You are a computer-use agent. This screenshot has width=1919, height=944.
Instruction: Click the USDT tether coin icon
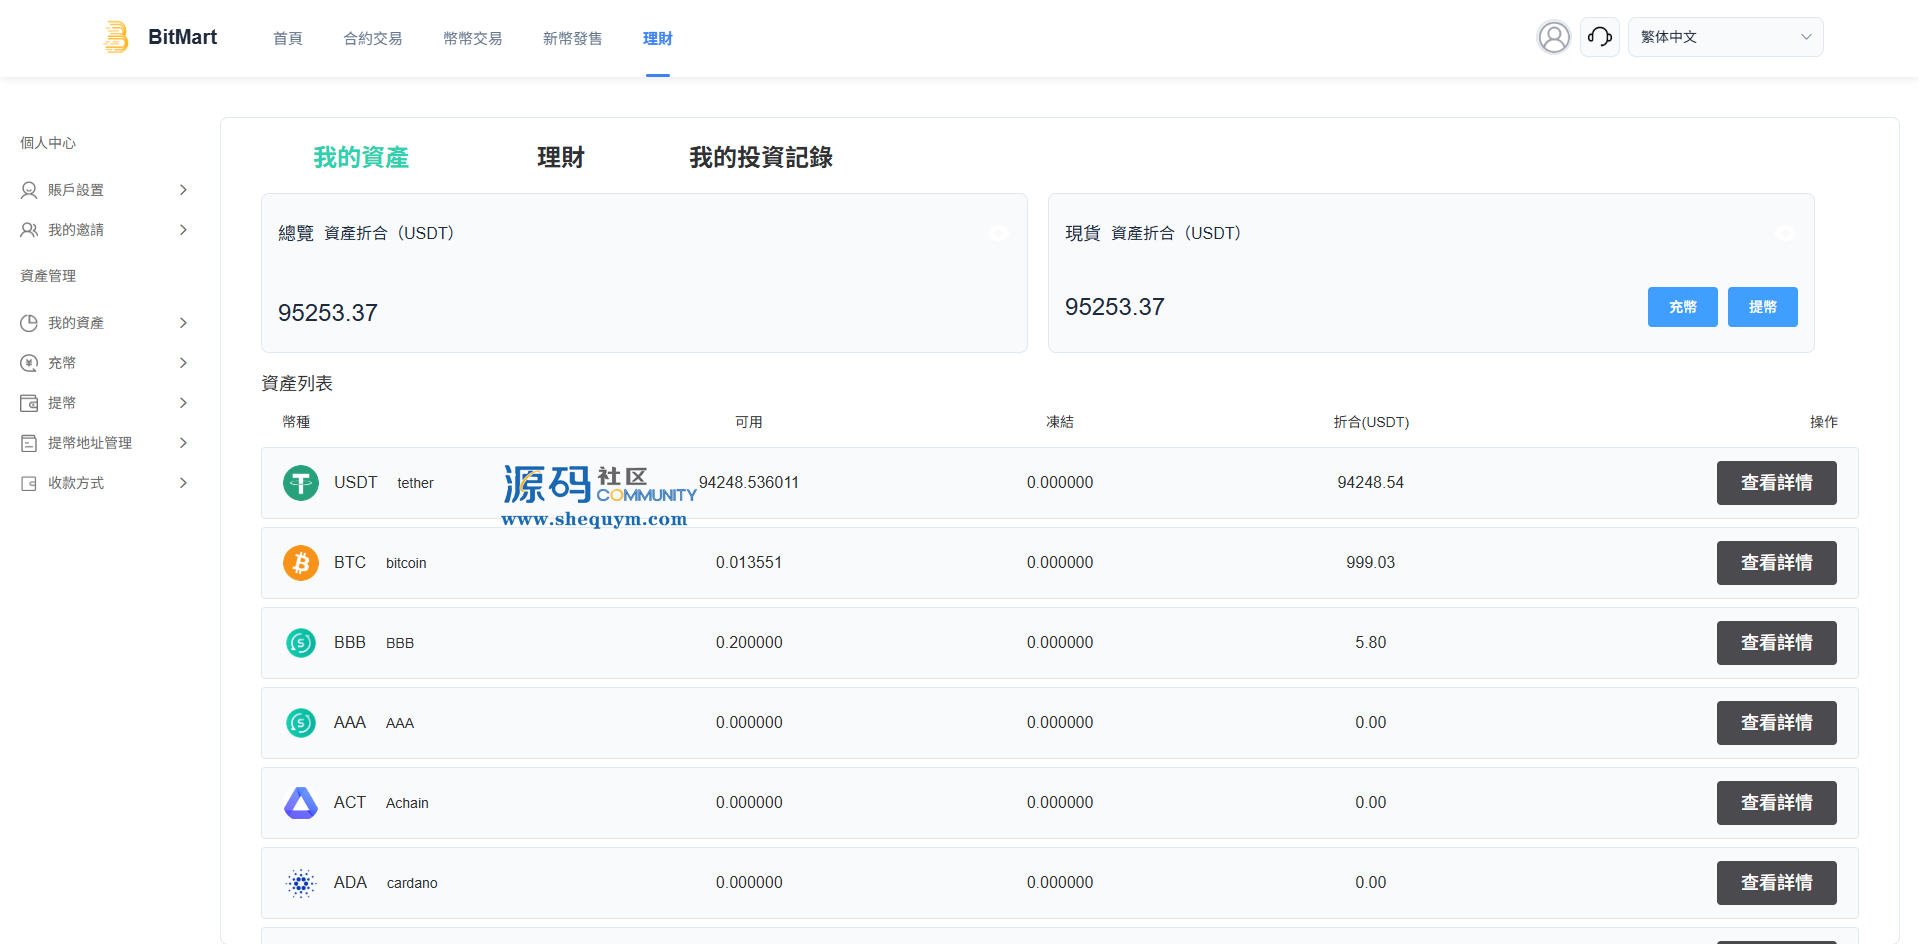pyautogui.click(x=300, y=483)
